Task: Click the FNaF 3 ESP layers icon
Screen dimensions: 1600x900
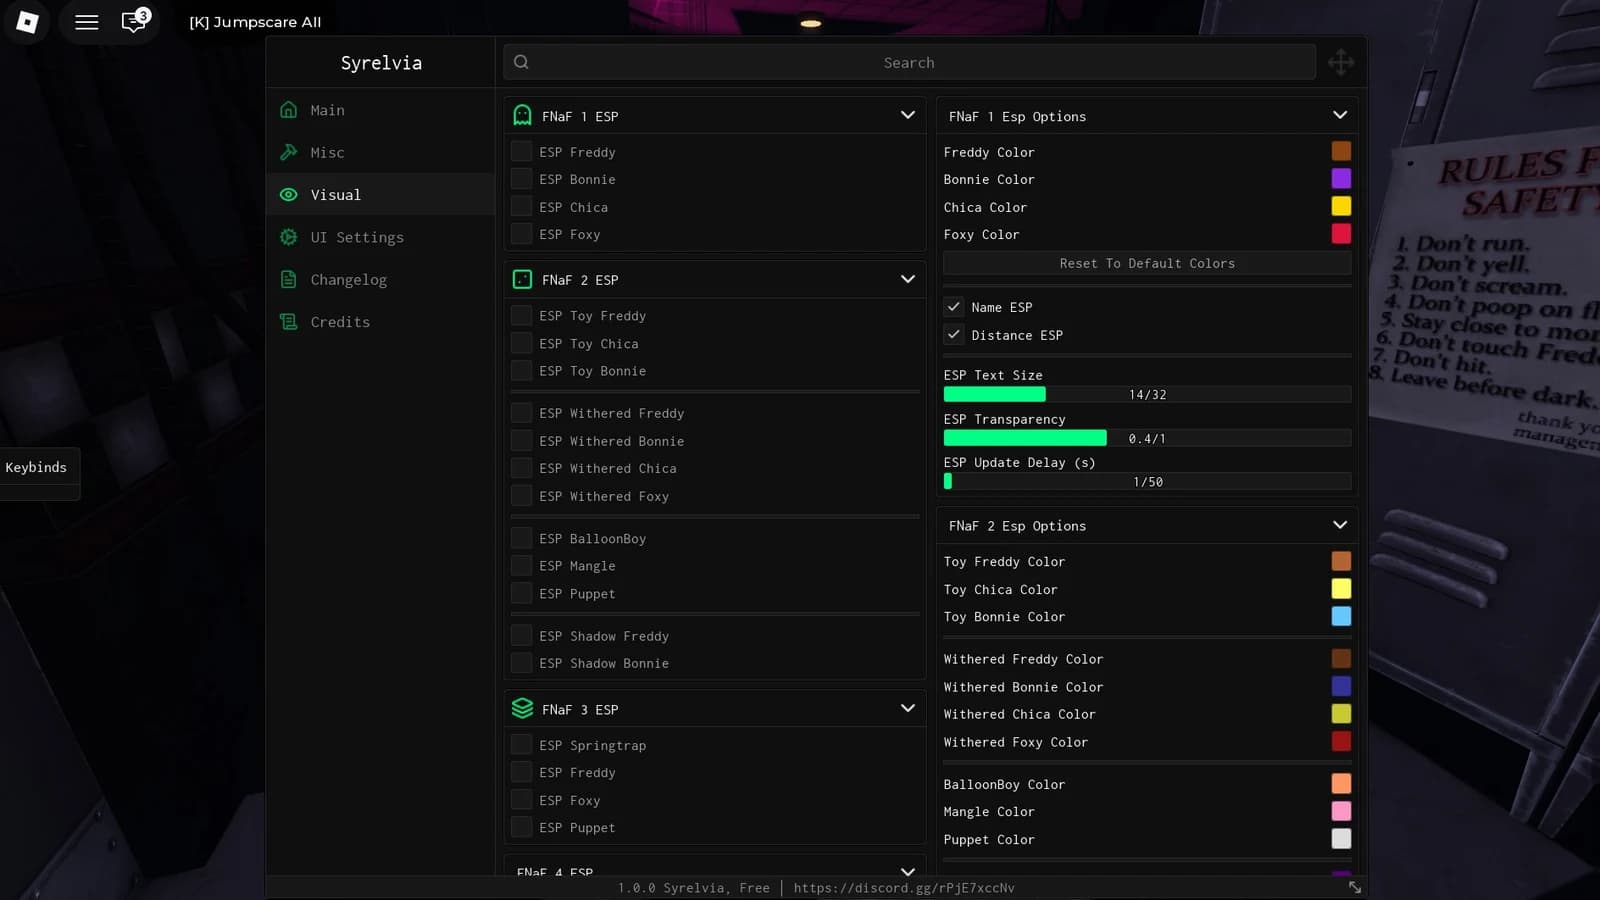Action: (522, 709)
